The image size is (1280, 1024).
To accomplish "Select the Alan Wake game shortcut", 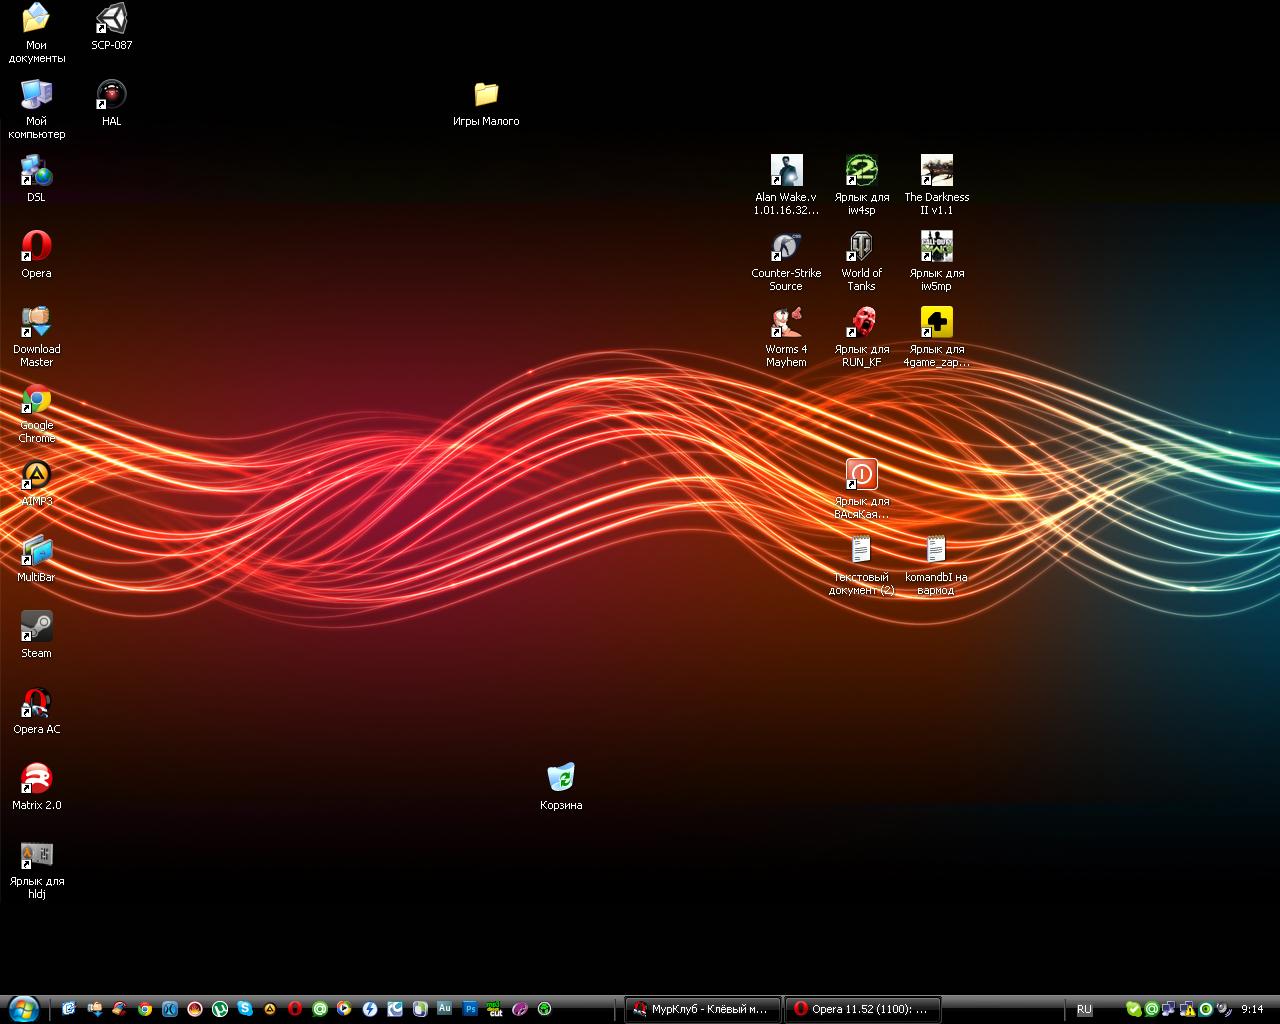I will point(786,171).
